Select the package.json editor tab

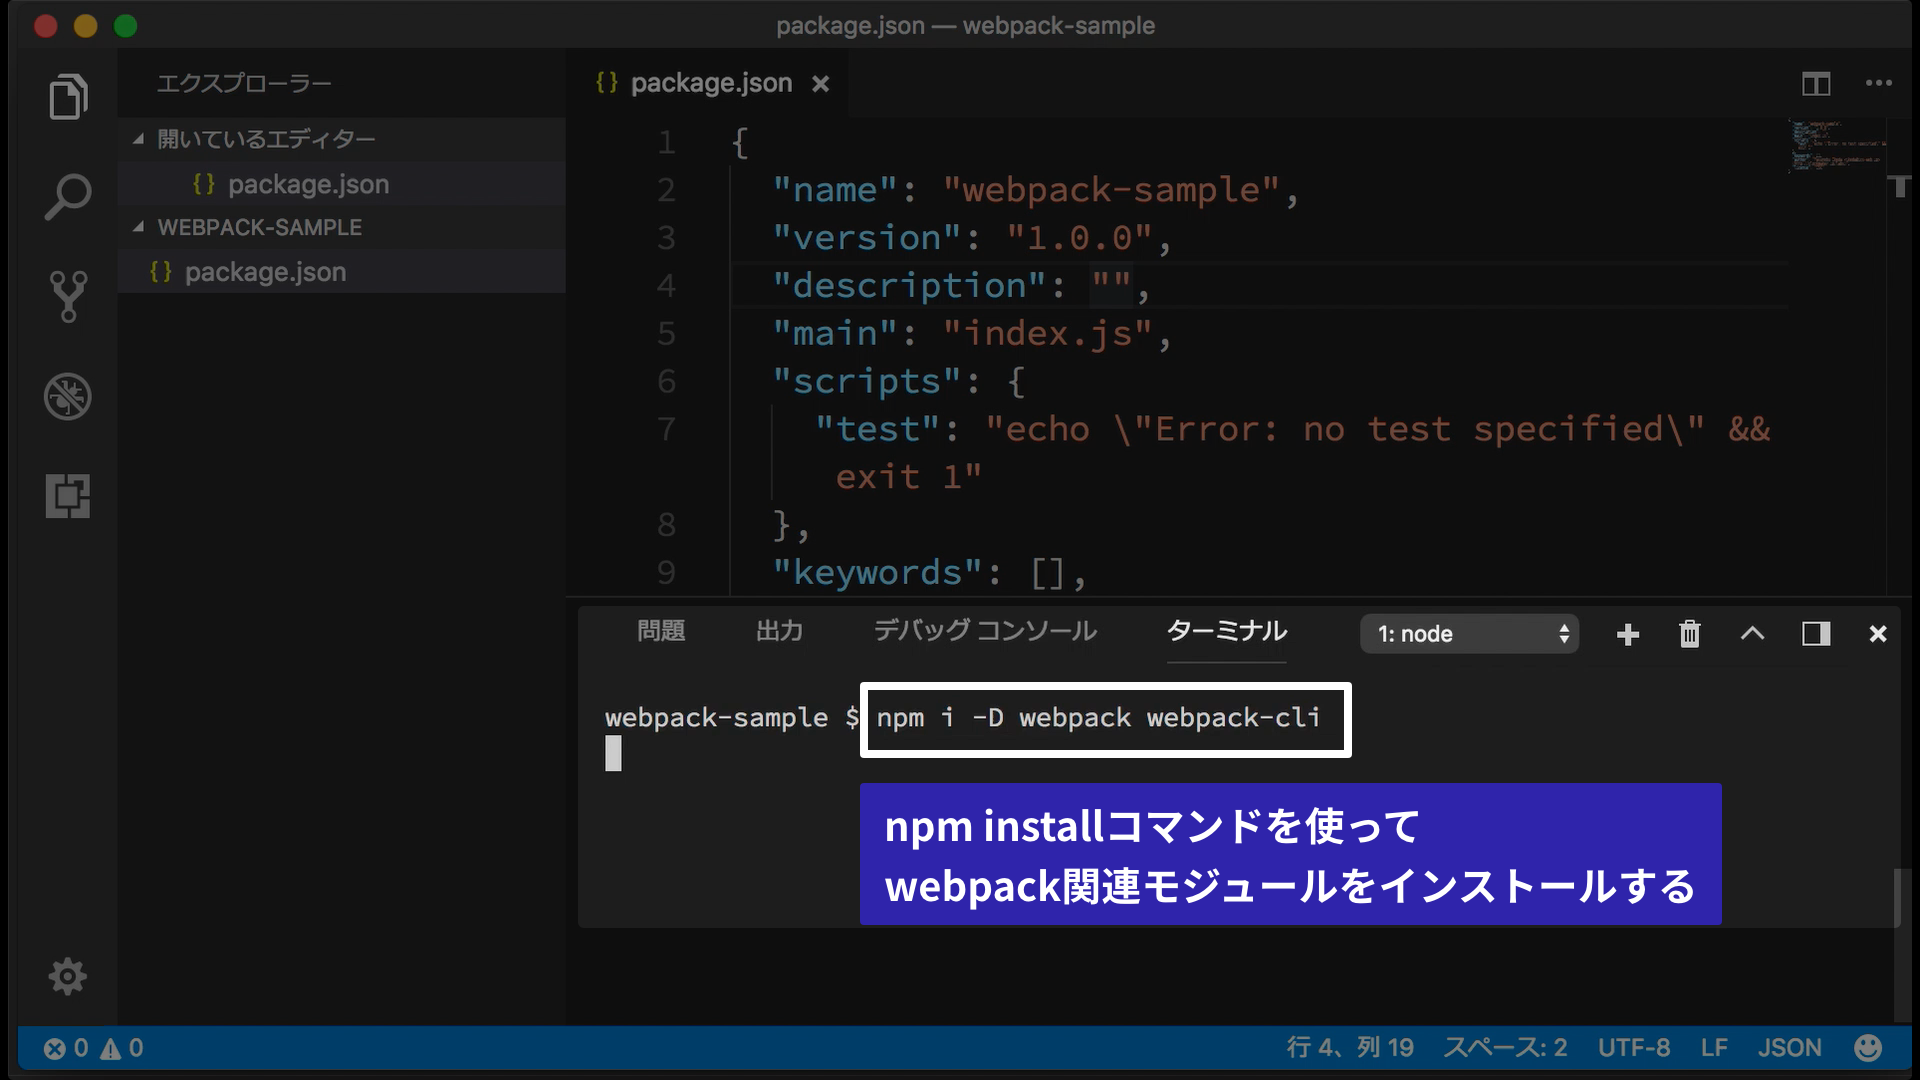pyautogui.click(x=710, y=84)
